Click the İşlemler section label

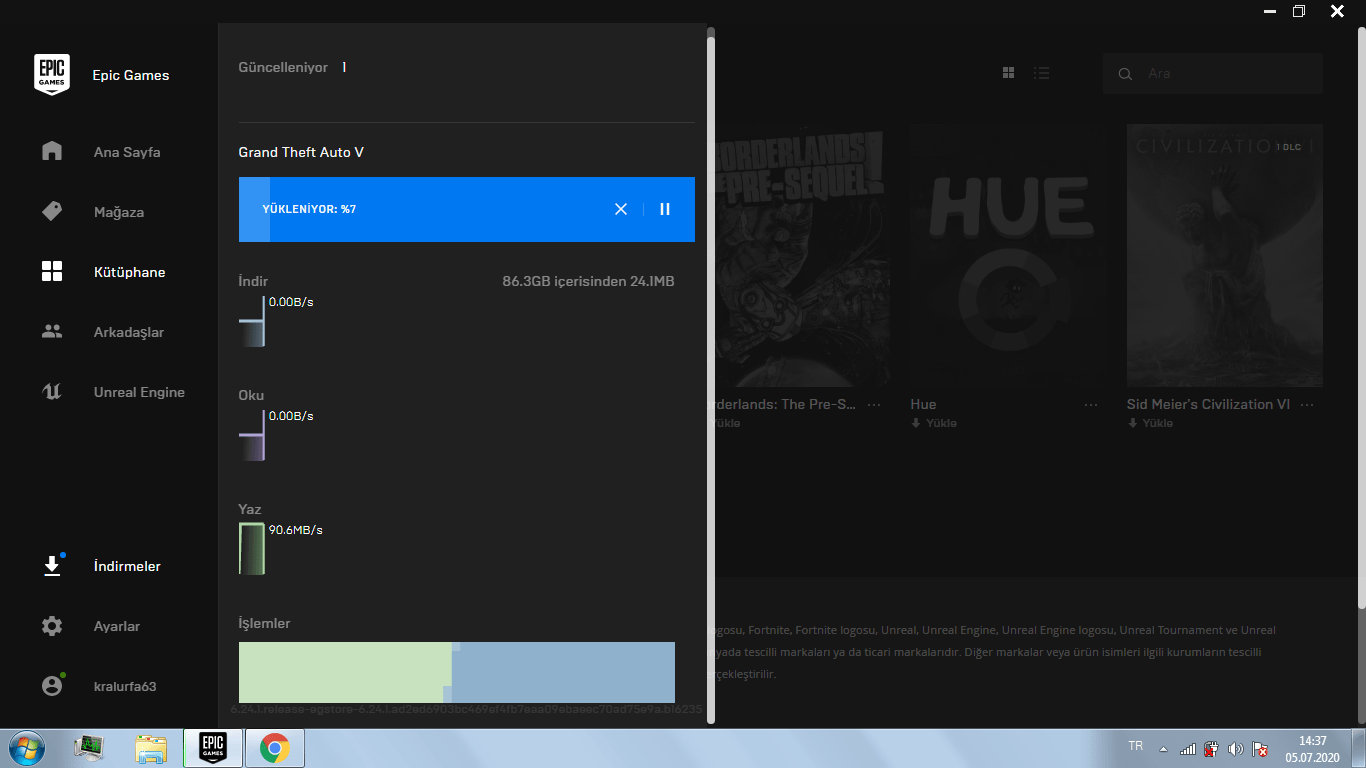264,623
